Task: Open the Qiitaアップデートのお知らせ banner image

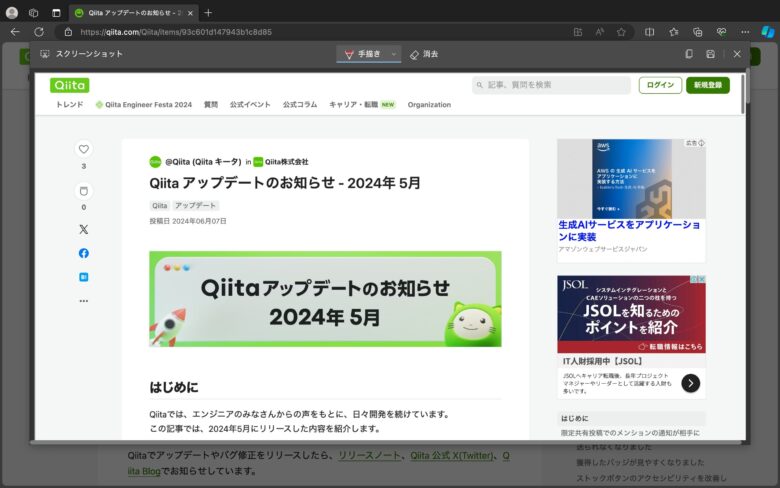Action: pos(325,299)
